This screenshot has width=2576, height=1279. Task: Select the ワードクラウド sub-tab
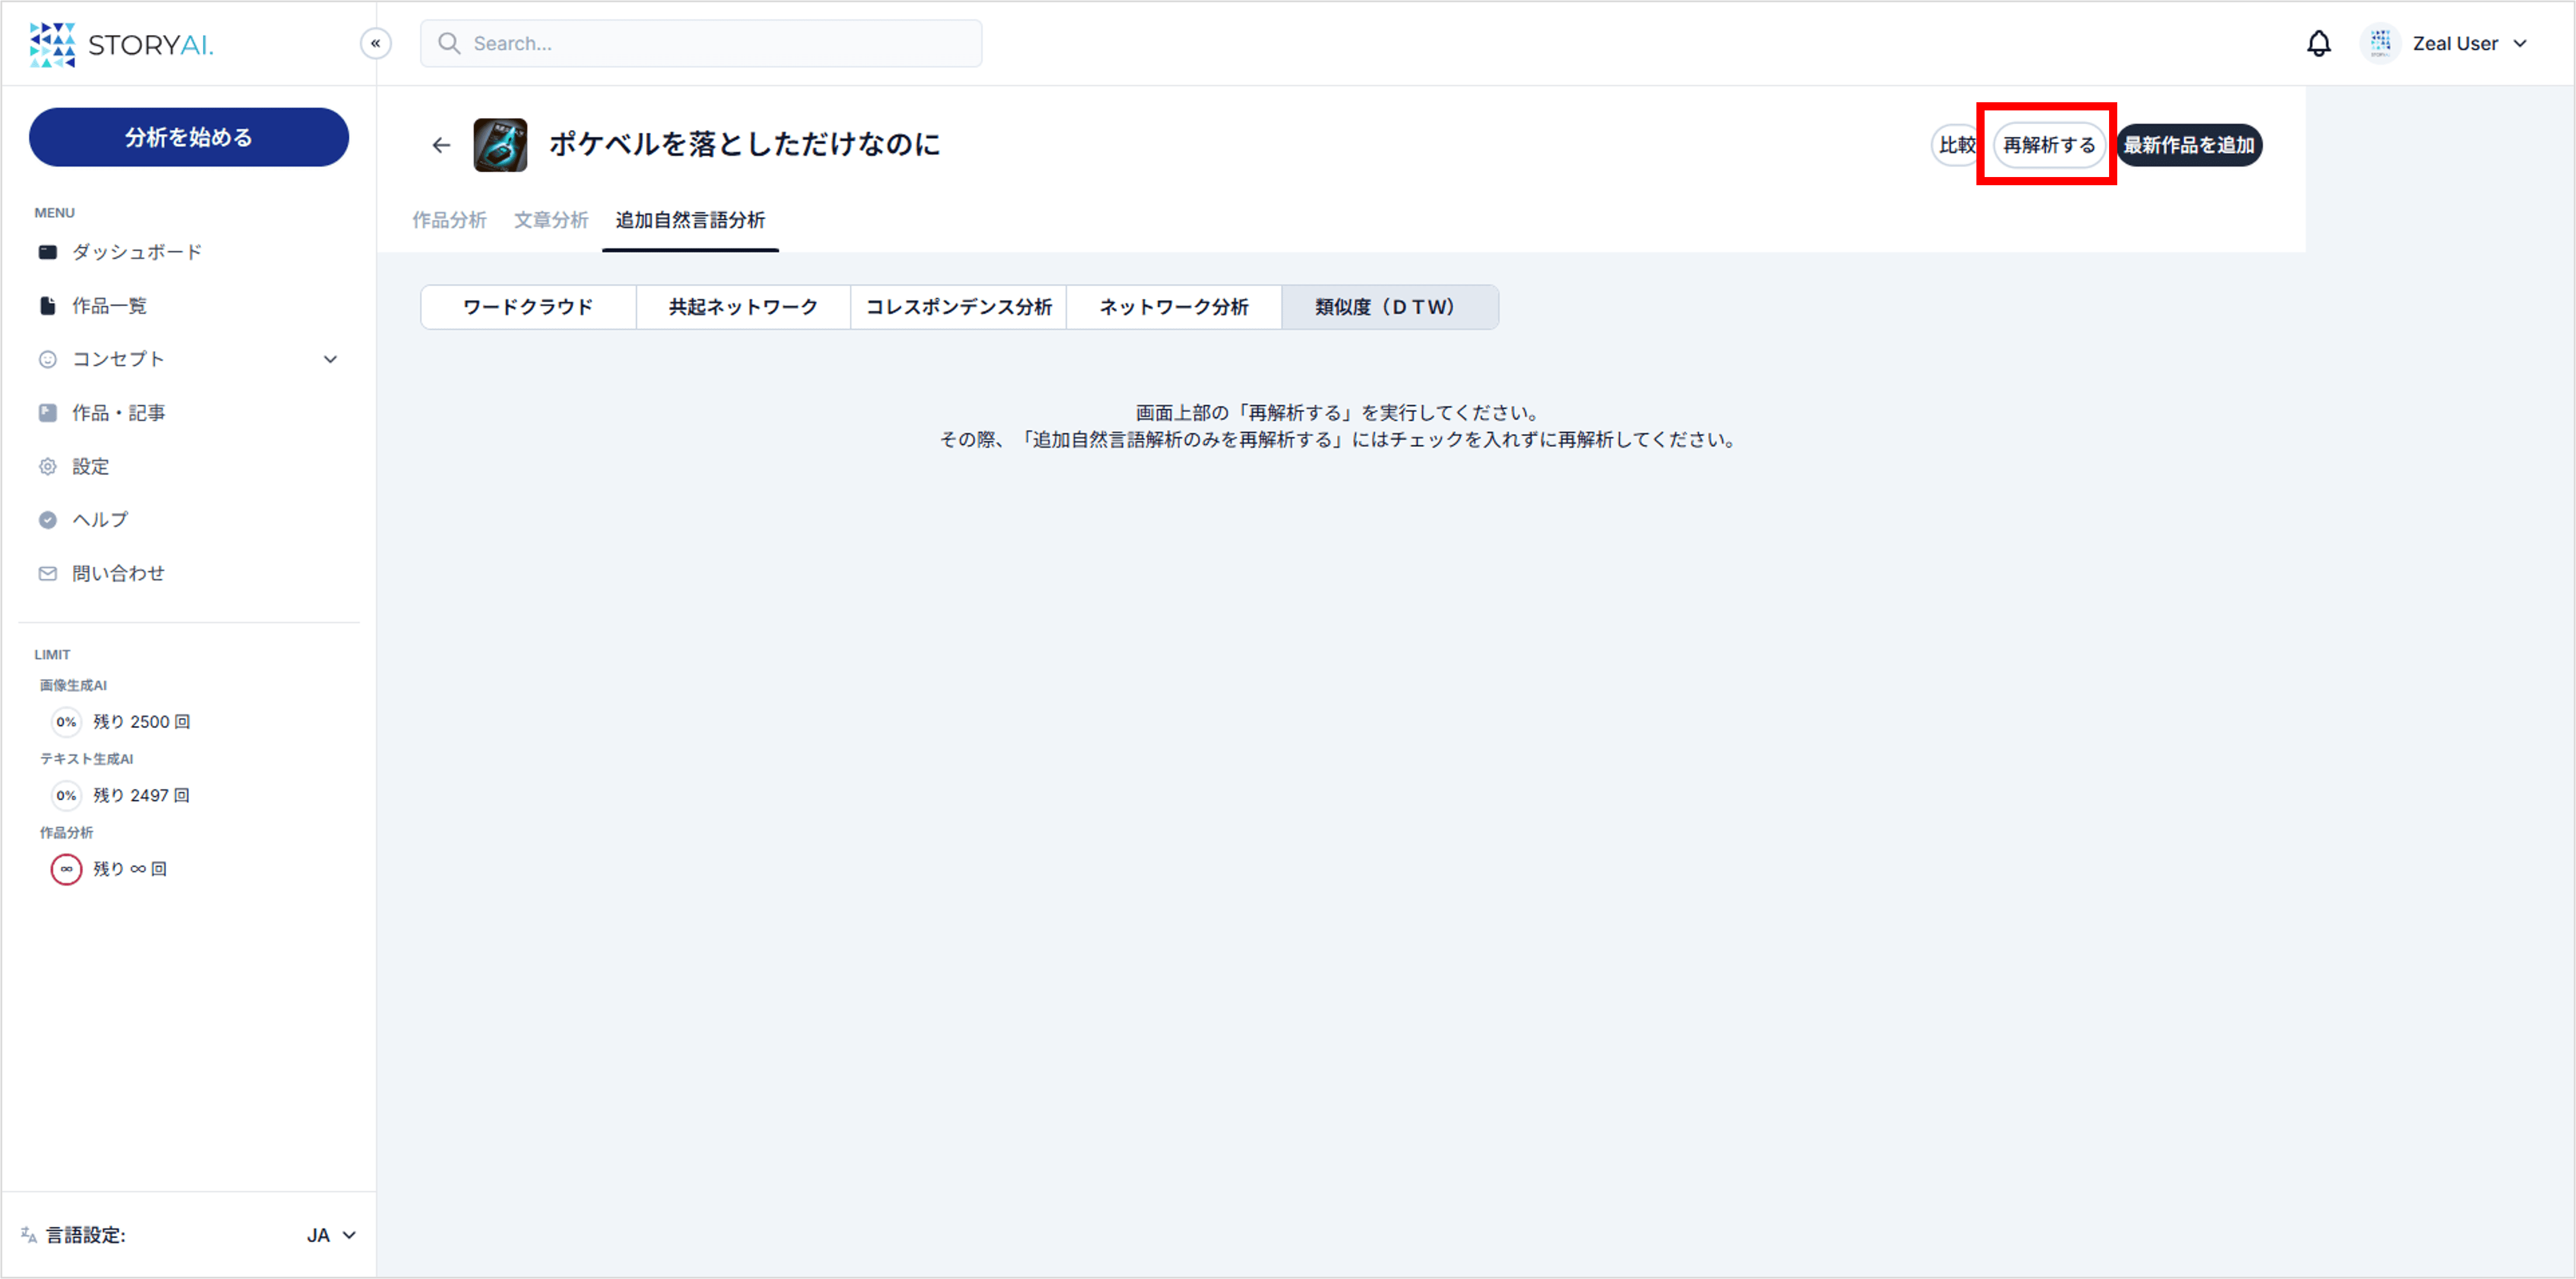pyautogui.click(x=528, y=307)
